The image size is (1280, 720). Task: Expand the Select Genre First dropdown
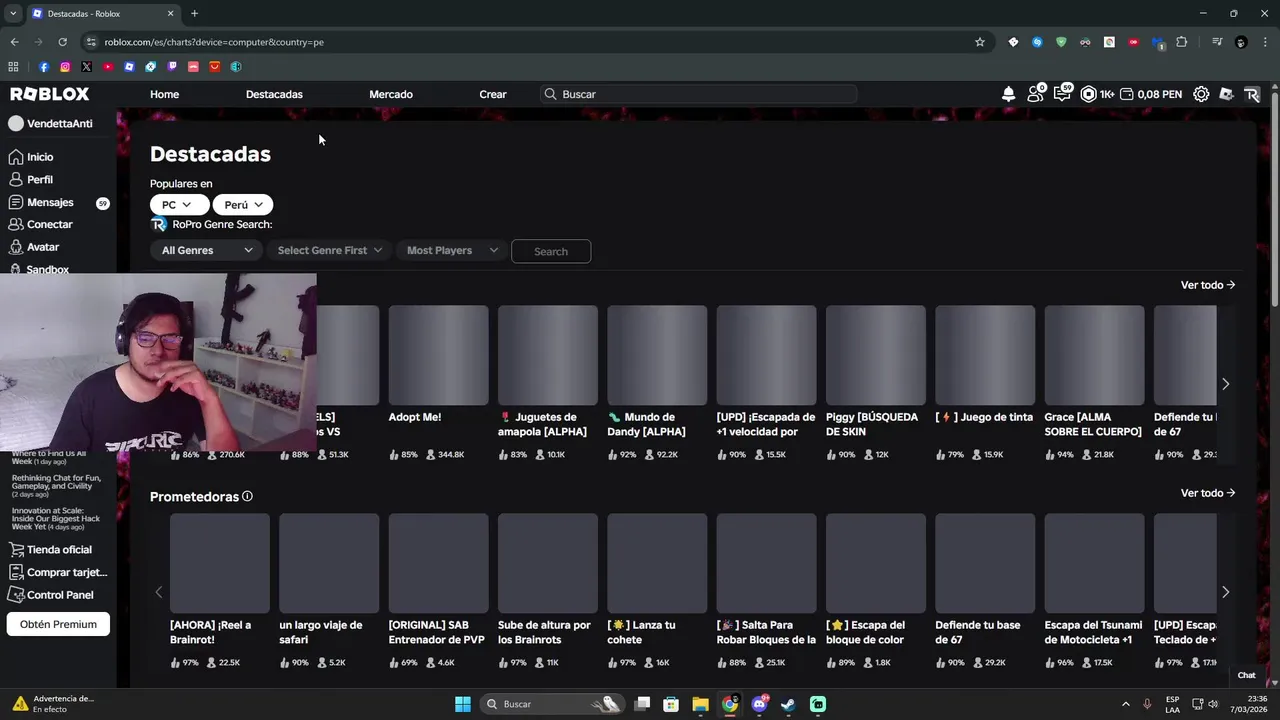(329, 250)
